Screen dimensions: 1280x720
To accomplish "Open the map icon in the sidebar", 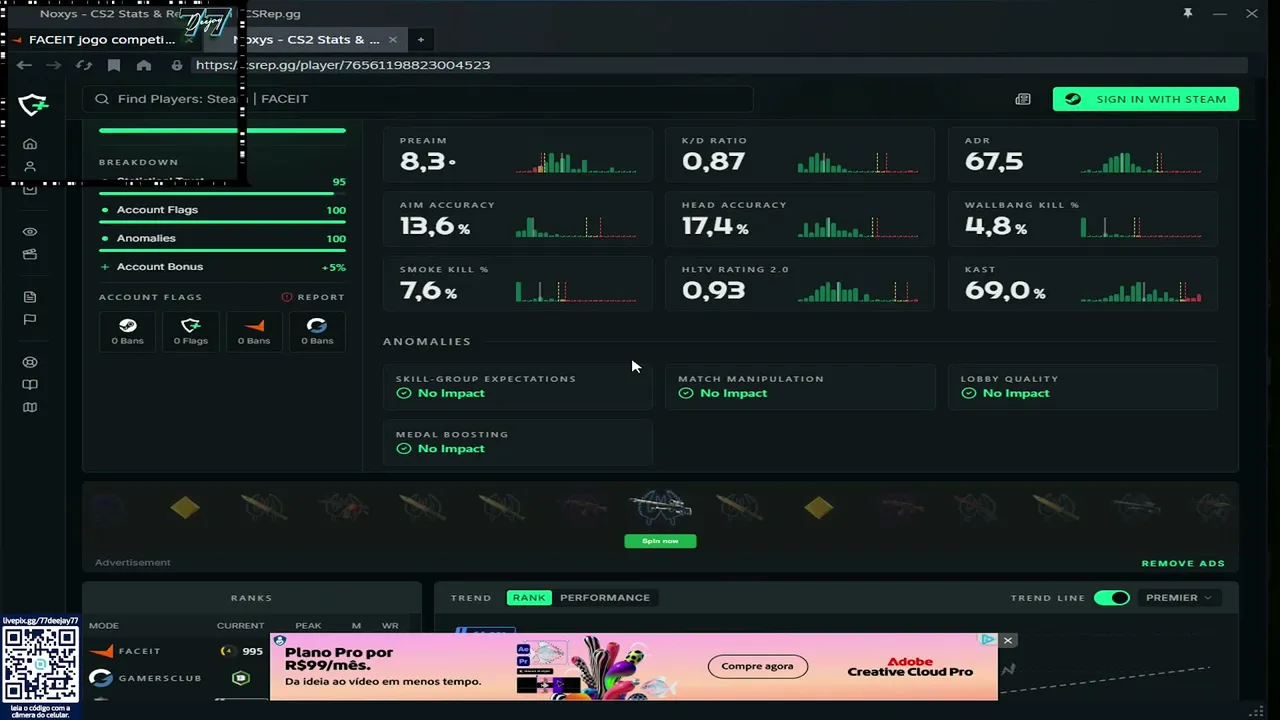I will (x=30, y=407).
